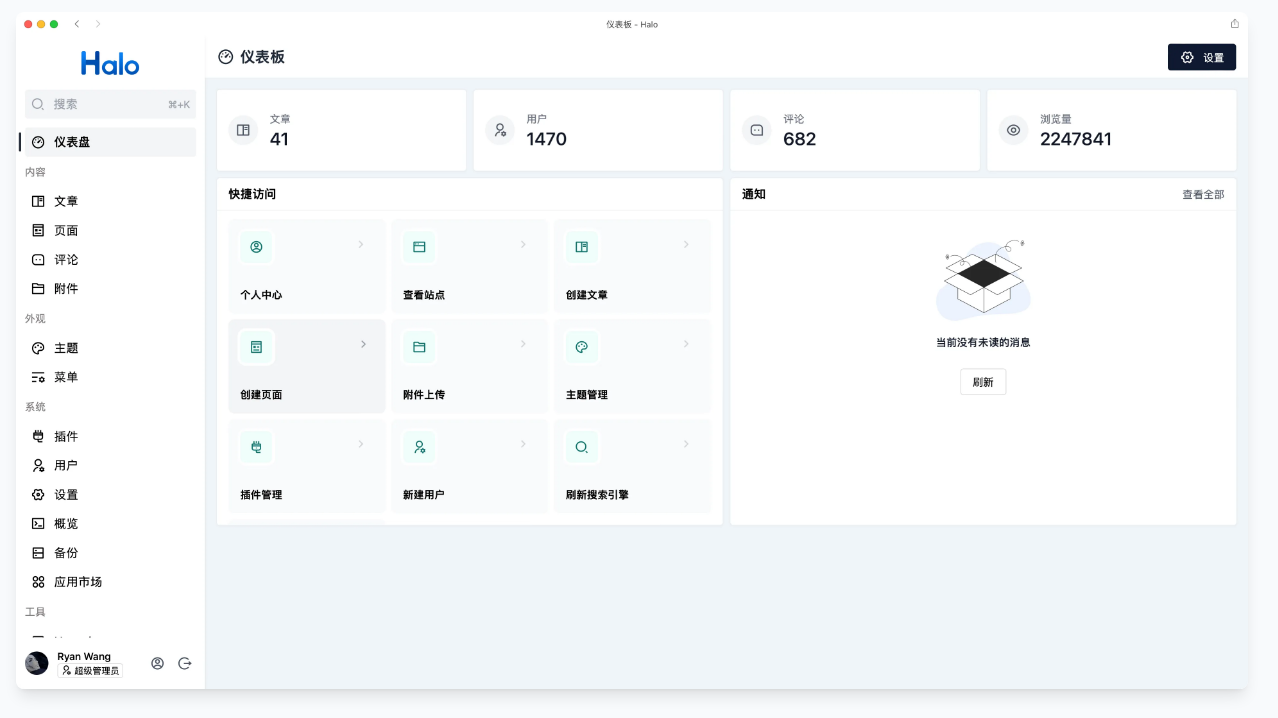Click the logout icon in sidebar footer
Viewport: 1278px width, 718px height.
185,663
